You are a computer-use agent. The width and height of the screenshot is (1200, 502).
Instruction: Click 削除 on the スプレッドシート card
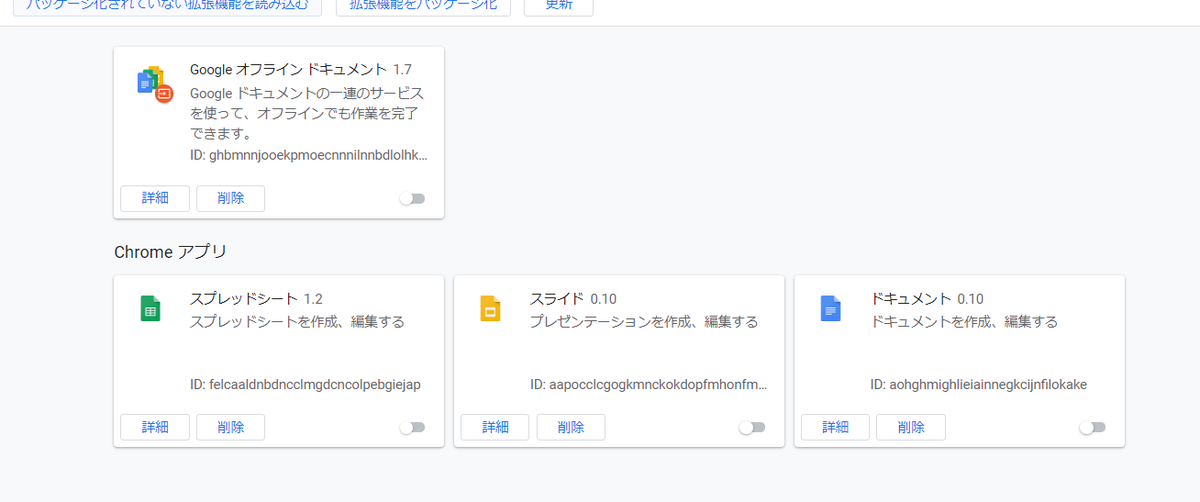tap(231, 427)
